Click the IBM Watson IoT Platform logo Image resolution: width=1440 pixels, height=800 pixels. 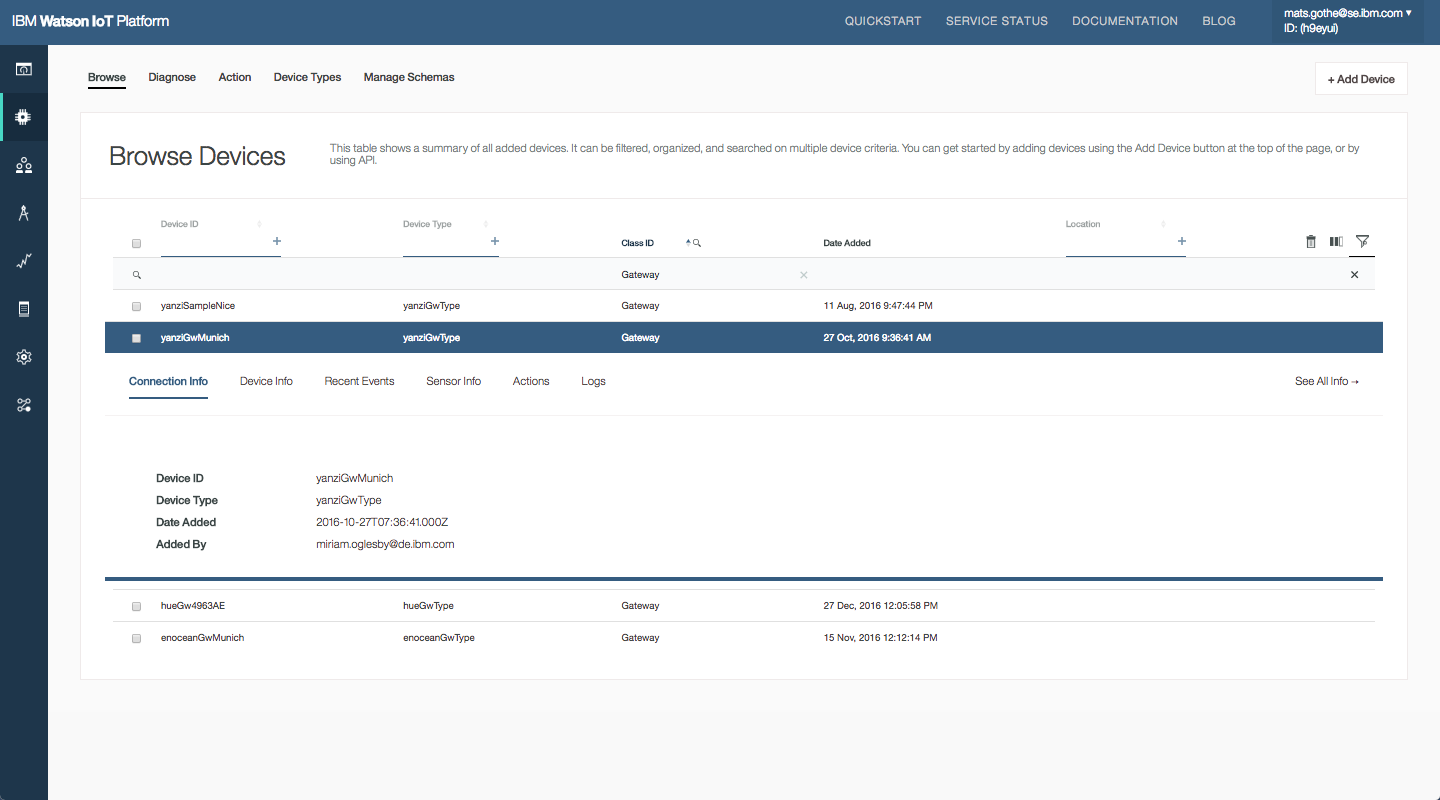coord(90,21)
